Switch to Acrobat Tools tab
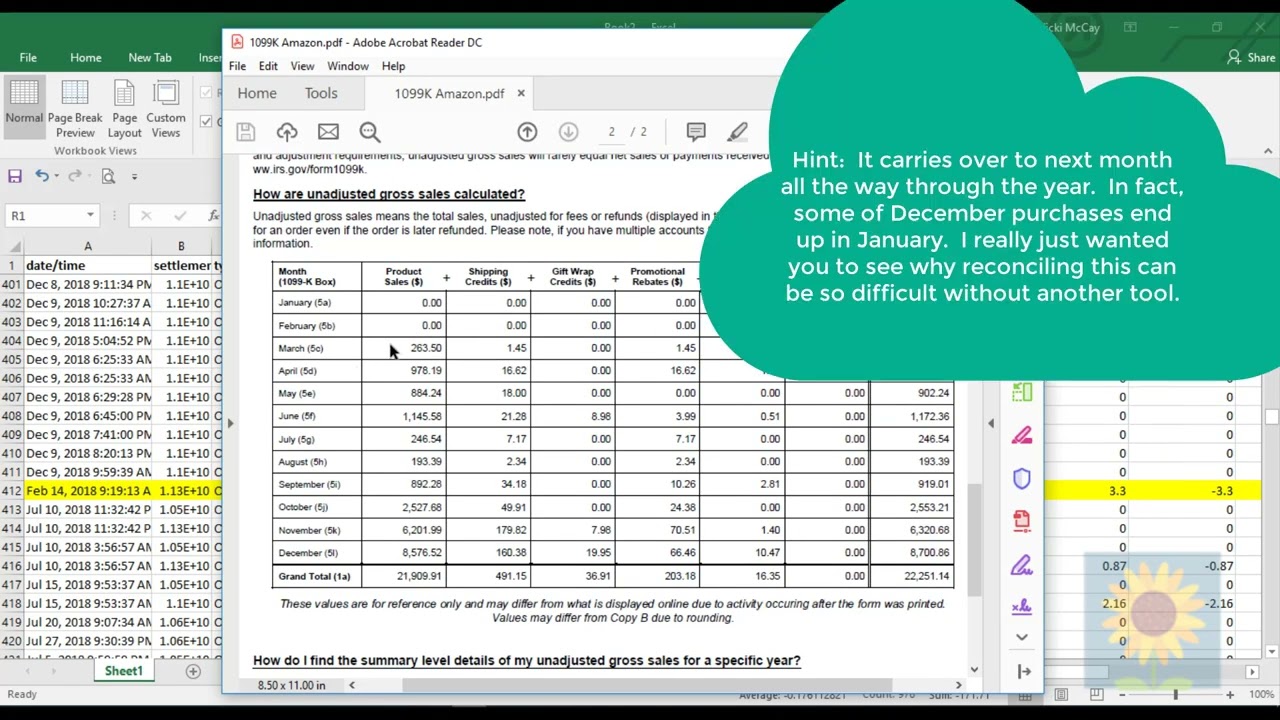This screenshot has height=720, width=1280. click(x=321, y=93)
